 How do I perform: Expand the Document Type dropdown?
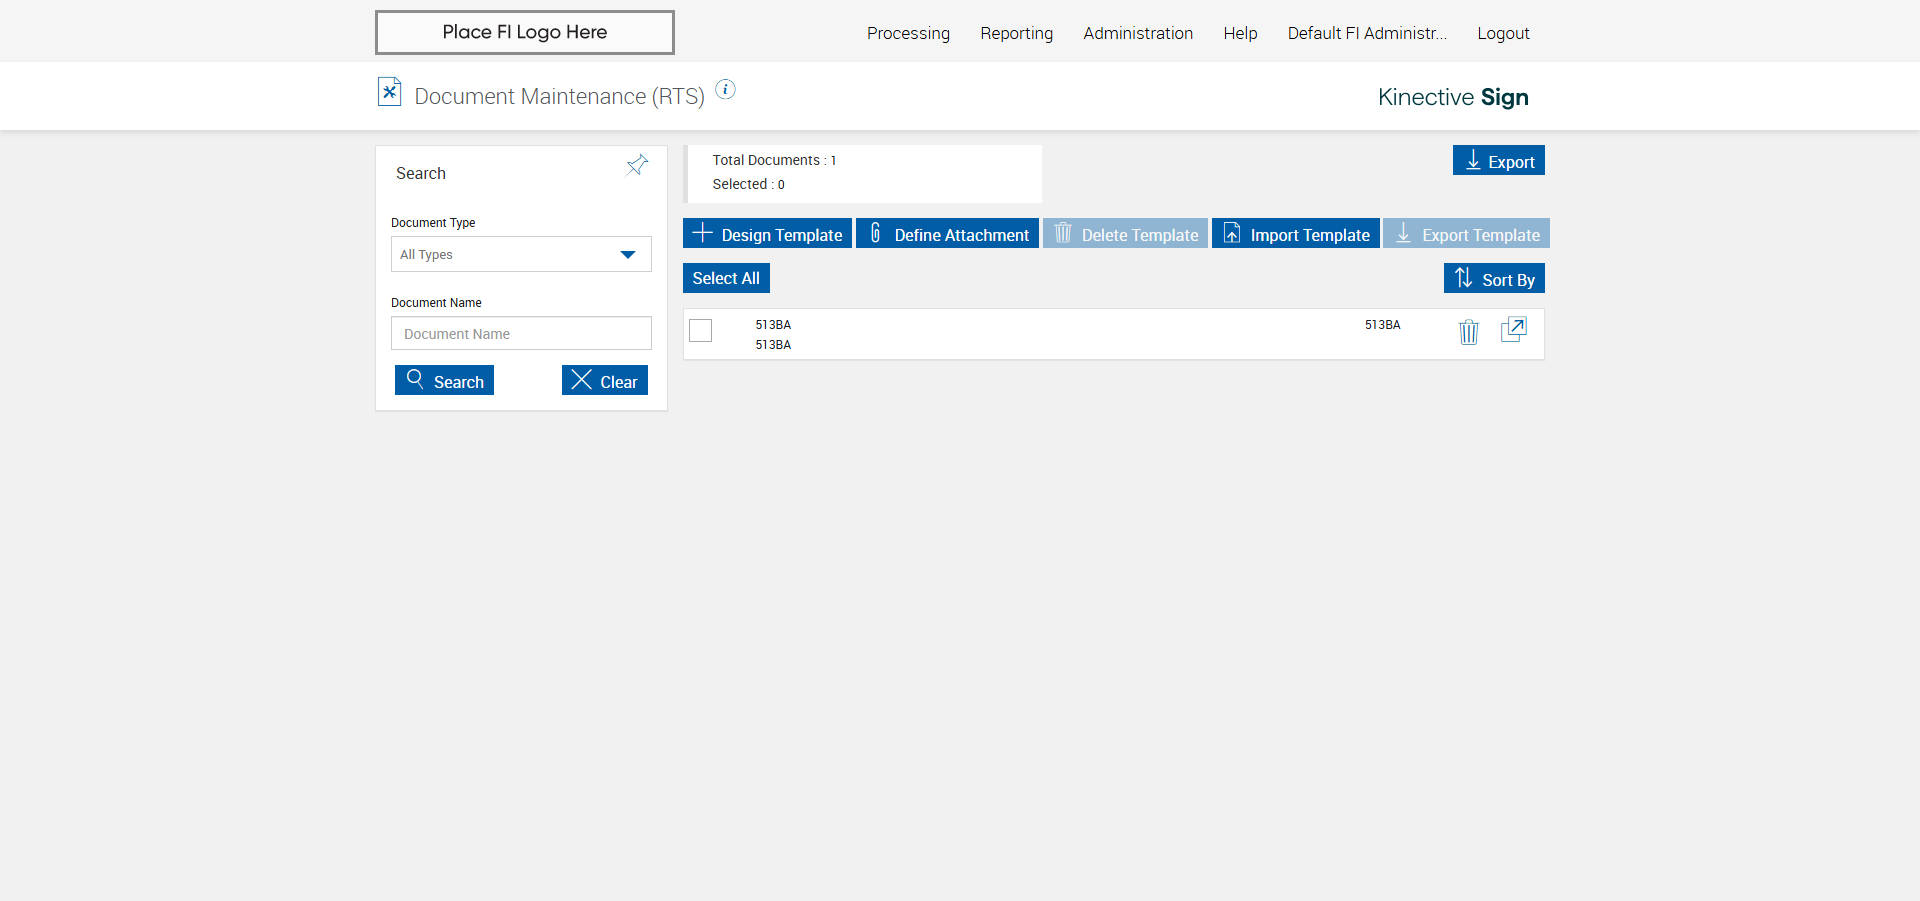pos(521,254)
